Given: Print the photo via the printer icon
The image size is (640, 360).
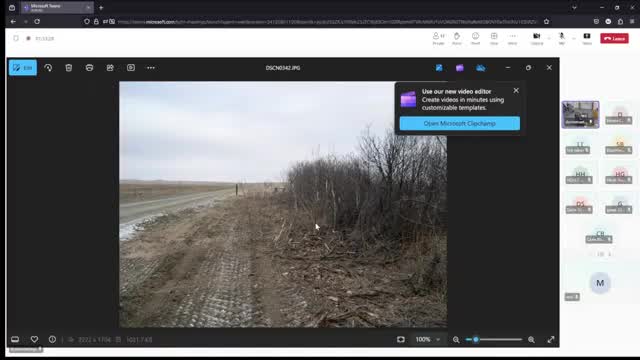Looking at the screenshot, I should (x=89, y=68).
